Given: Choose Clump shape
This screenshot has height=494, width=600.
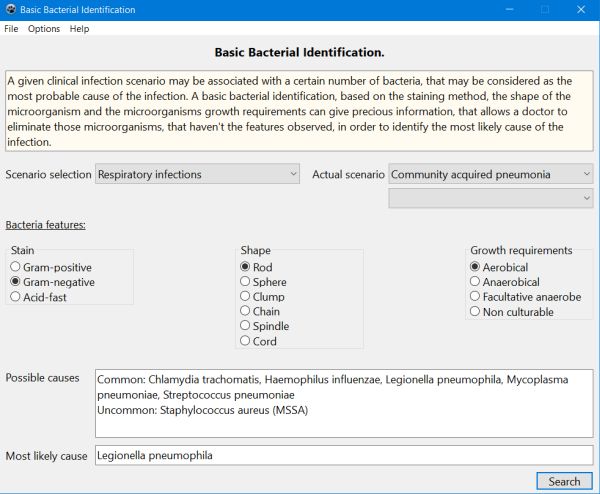Looking at the screenshot, I should point(262,297).
